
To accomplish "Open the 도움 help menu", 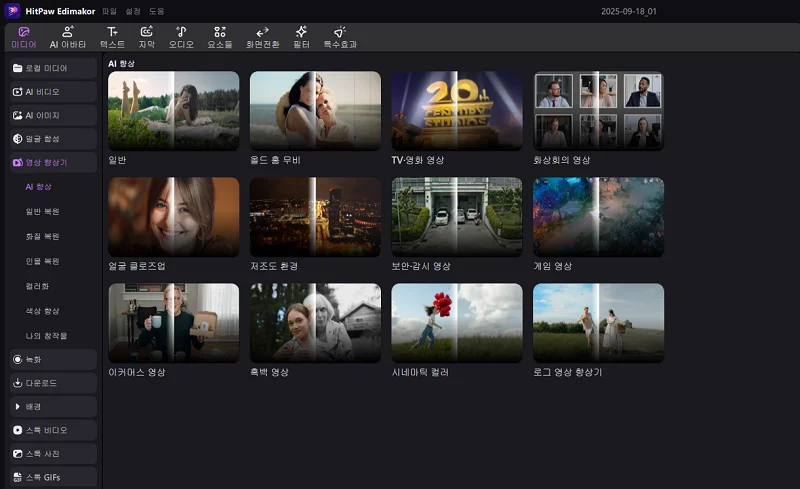I will coord(156,11).
